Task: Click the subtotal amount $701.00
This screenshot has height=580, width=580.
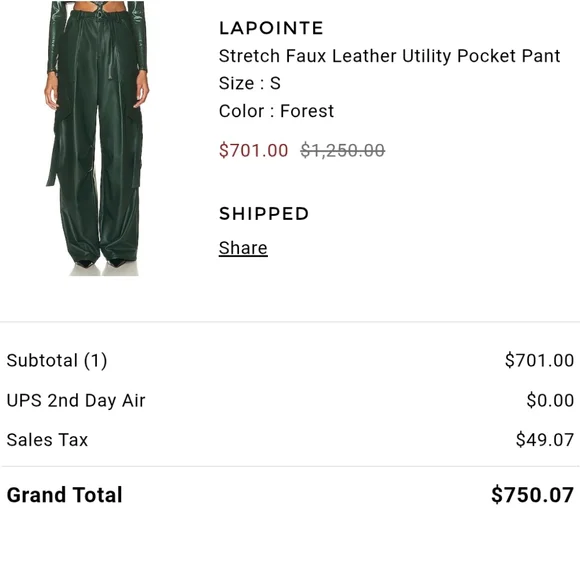Action: 539,361
